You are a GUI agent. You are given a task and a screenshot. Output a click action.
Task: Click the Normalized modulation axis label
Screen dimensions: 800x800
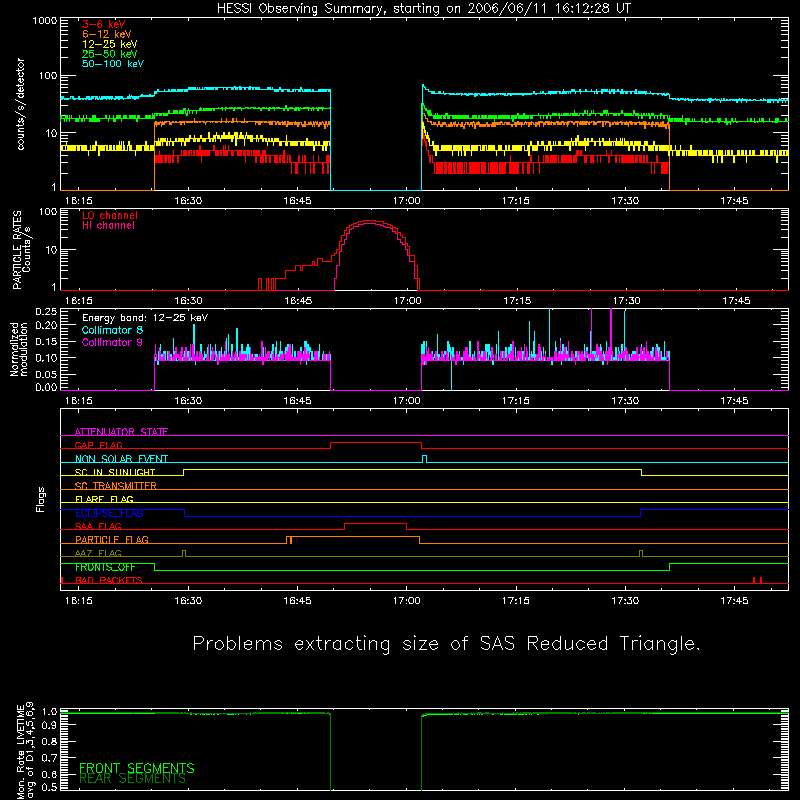pyautogui.click(x=19, y=349)
